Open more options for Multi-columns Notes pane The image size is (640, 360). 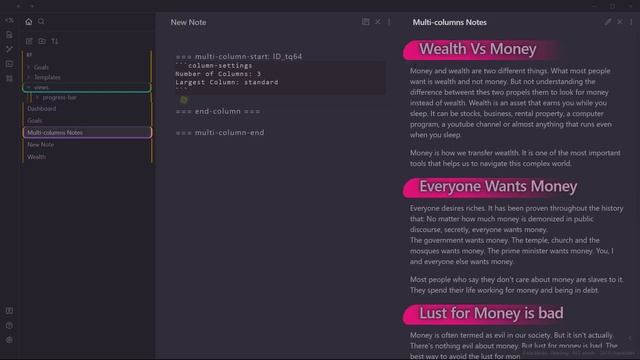point(631,22)
